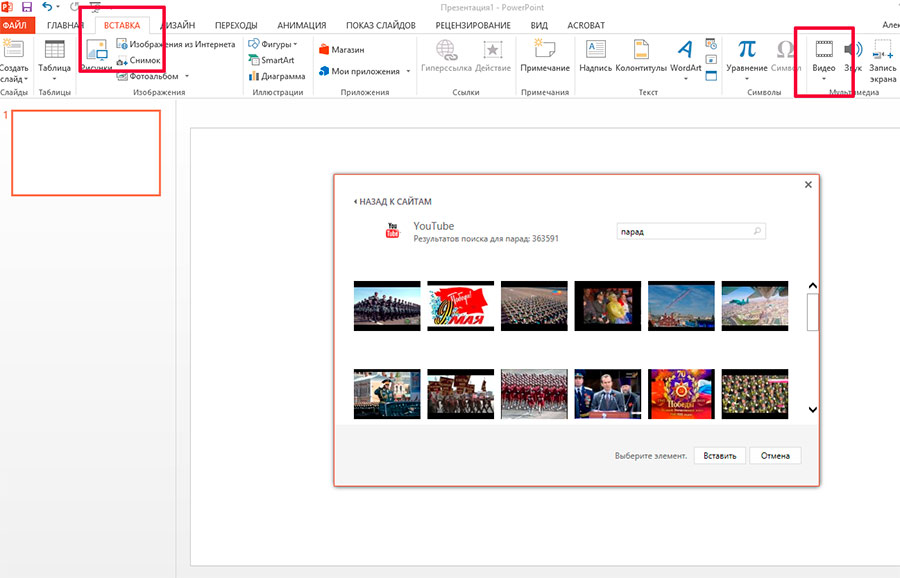Click the results scroll up arrow
900x578 pixels.
(x=813, y=286)
